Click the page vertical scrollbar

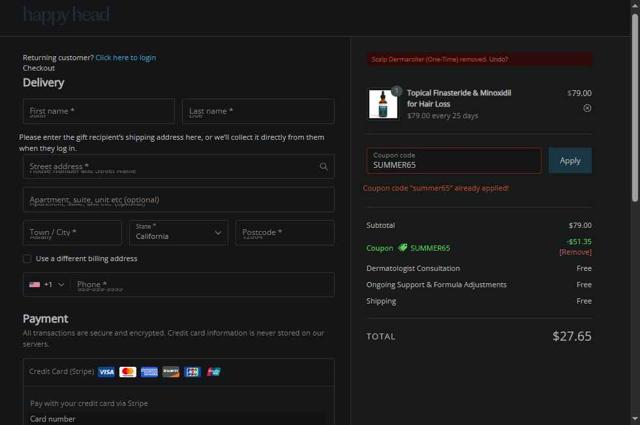click(635, 108)
